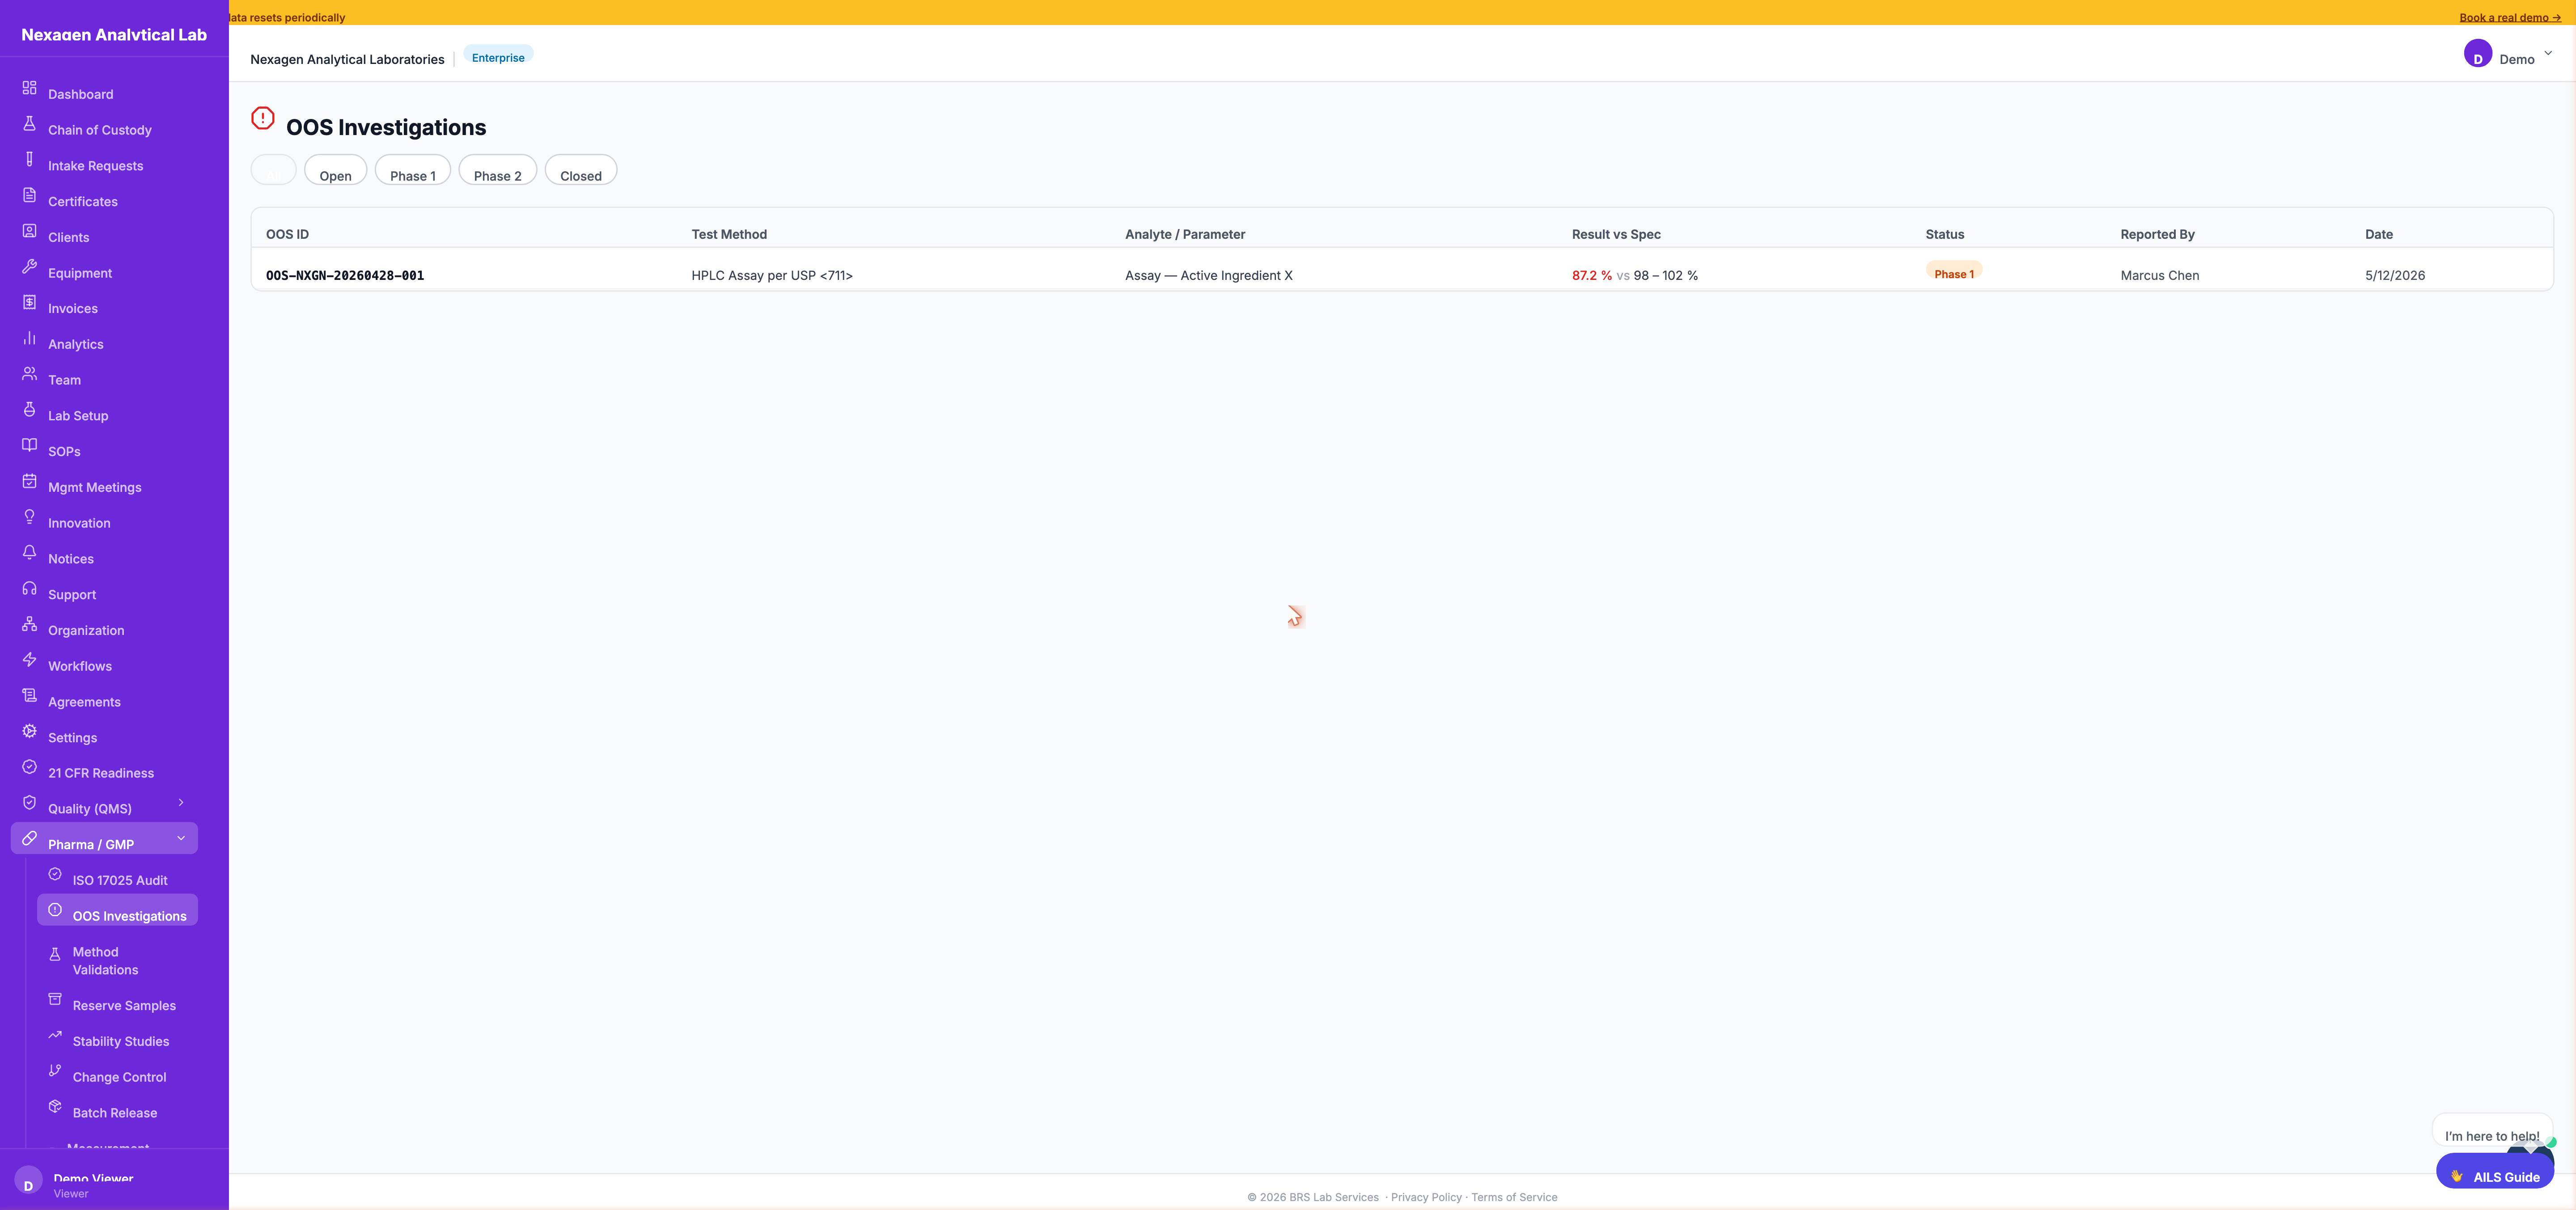Image resolution: width=2576 pixels, height=1210 pixels.
Task: Launch the AILS Guide assistant button
Action: [2495, 1171]
